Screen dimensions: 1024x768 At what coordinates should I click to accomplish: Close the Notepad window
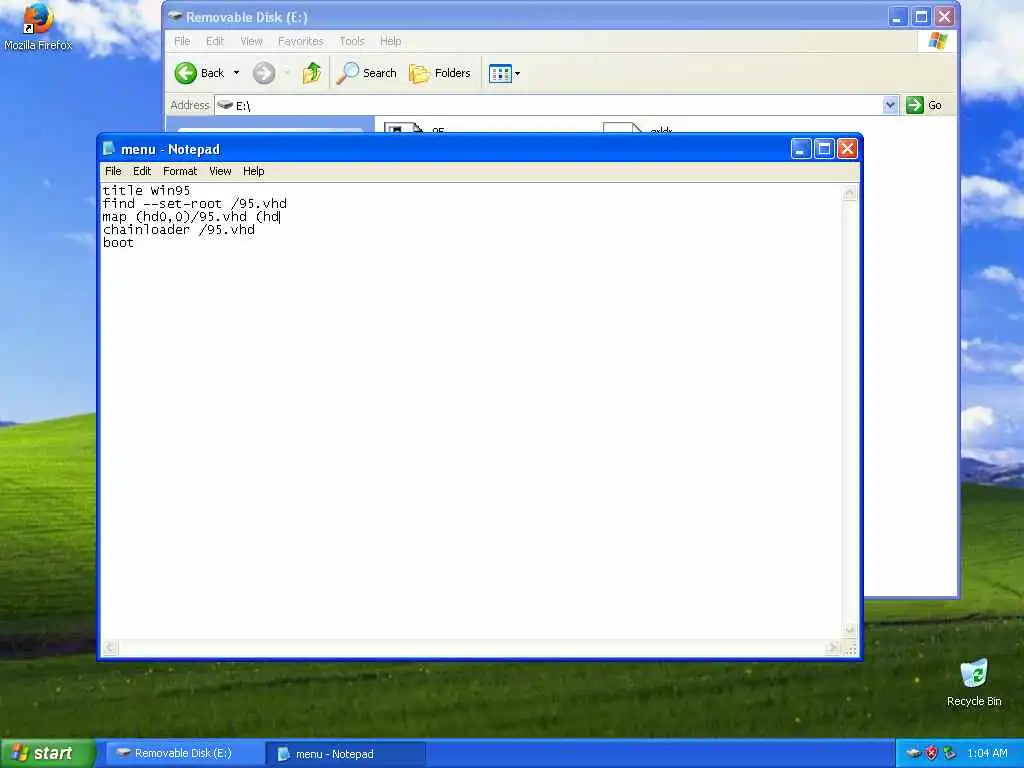click(x=847, y=149)
